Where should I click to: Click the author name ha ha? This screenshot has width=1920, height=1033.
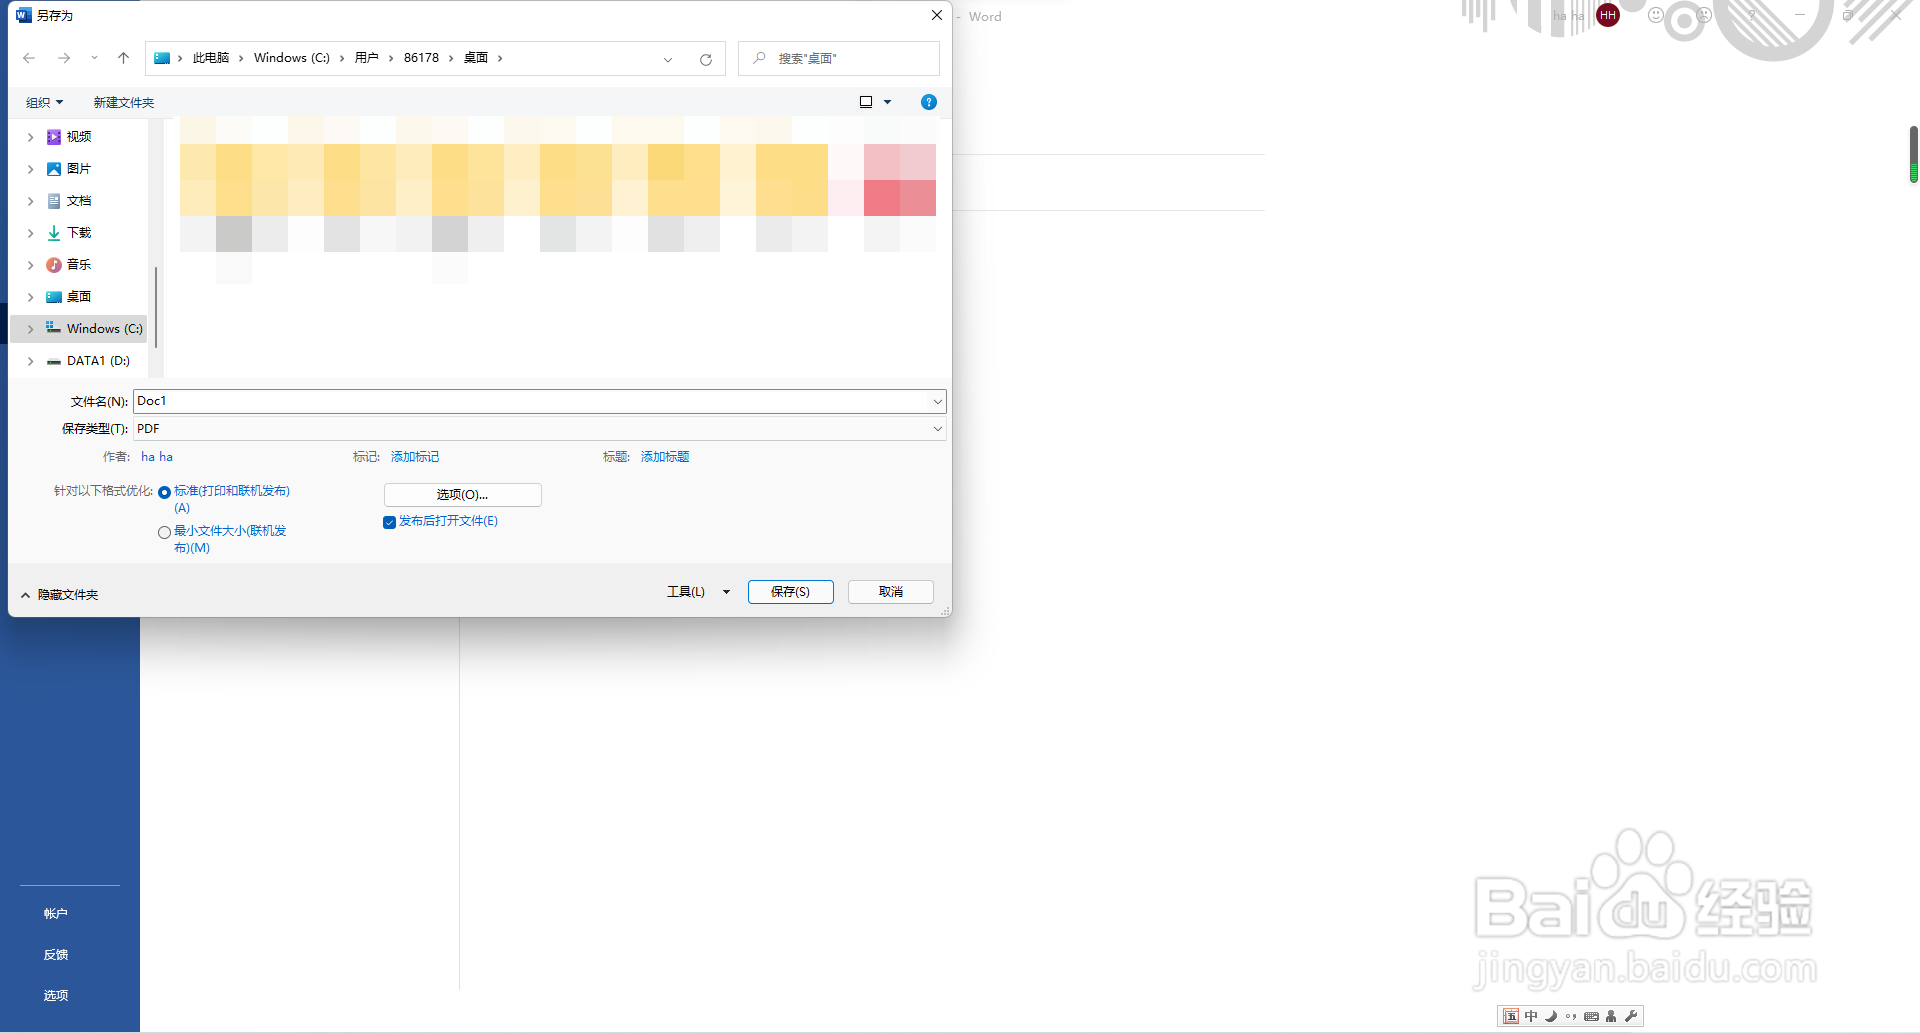tap(157, 457)
